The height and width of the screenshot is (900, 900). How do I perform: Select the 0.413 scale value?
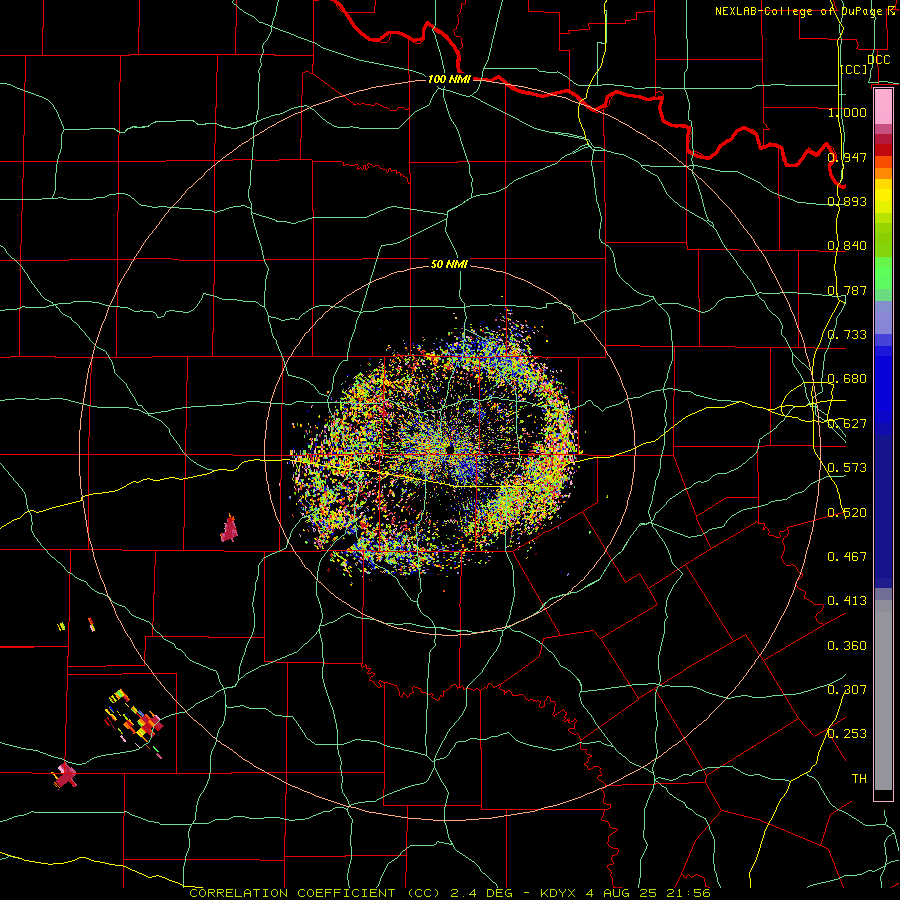[x=847, y=601]
